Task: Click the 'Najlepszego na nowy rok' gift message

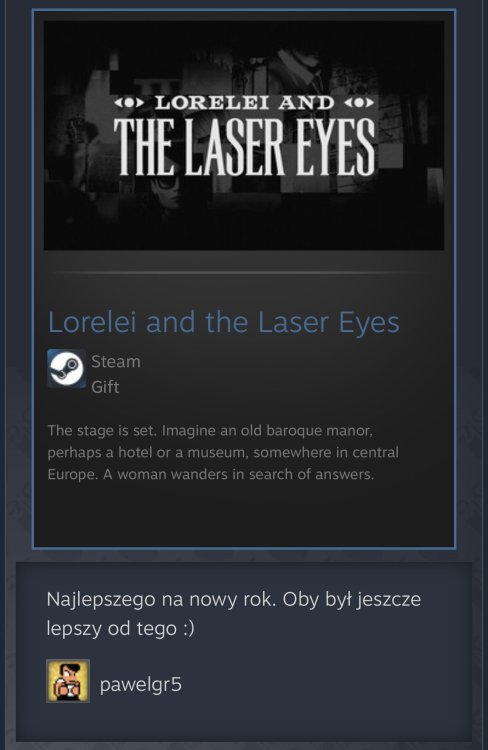Action: click(233, 613)
